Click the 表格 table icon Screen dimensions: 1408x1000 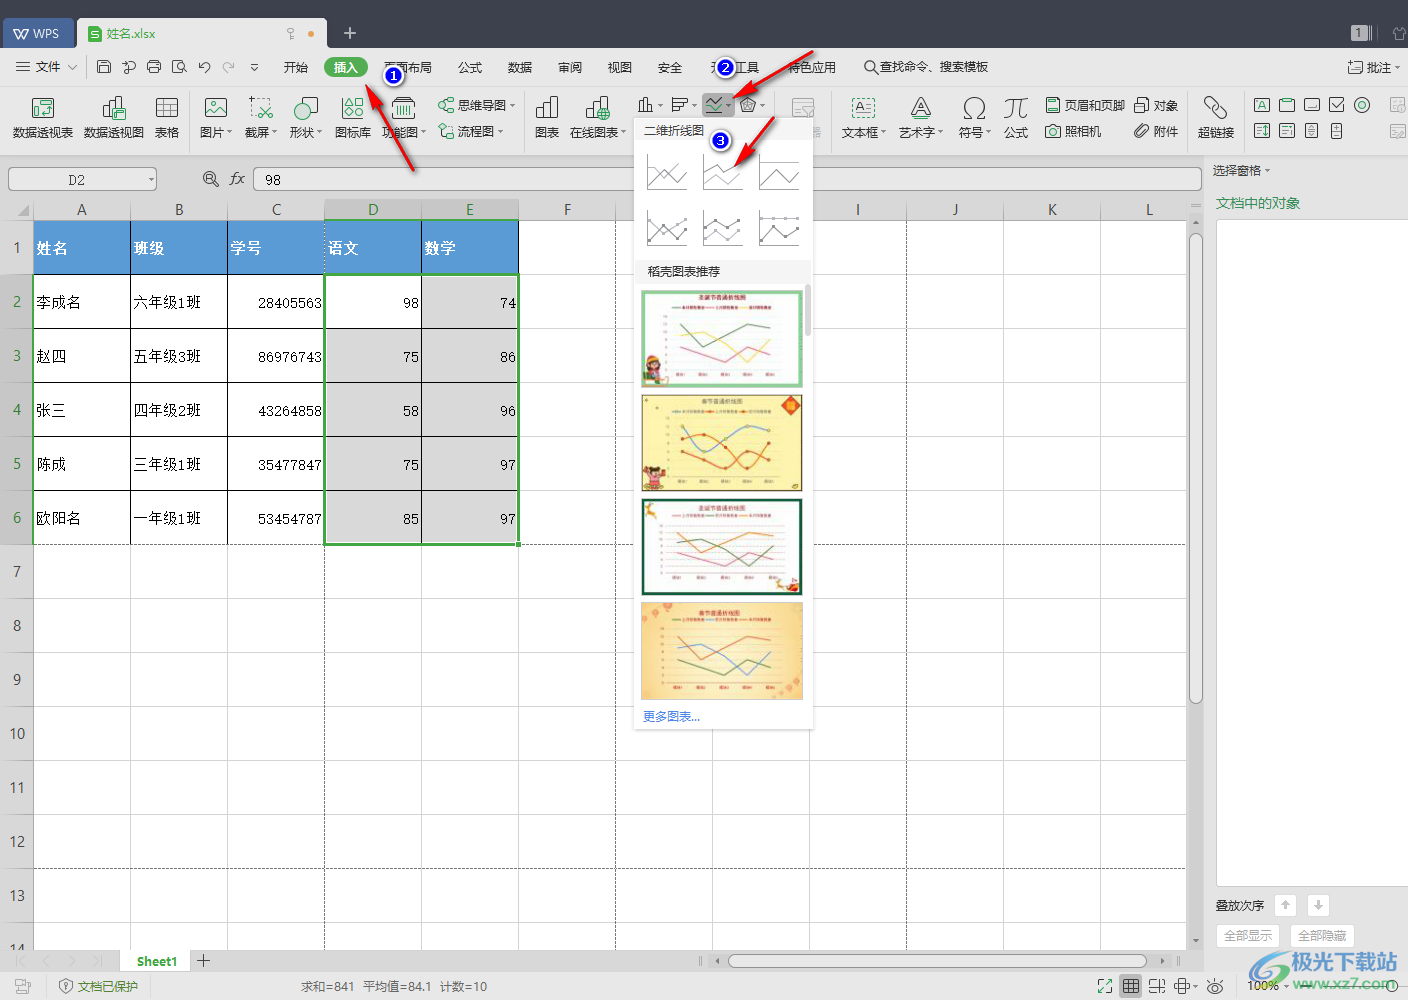click(x=167, y=118)
